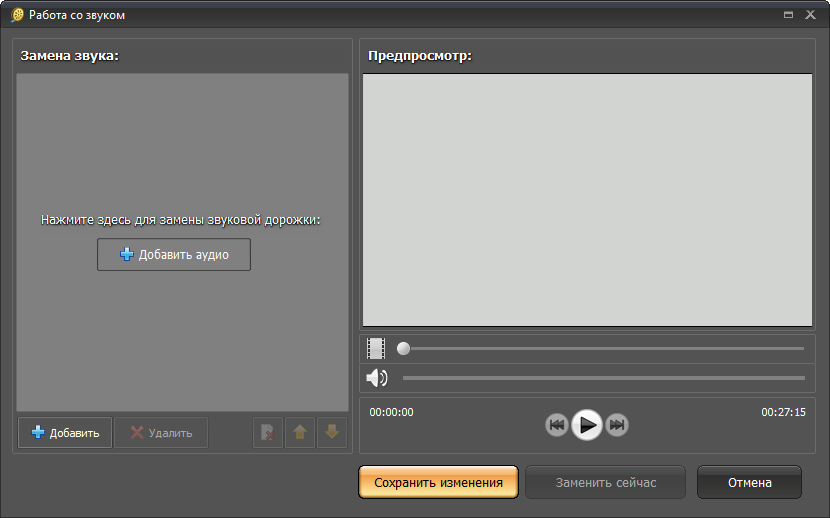Viewport: 830px width, 518px height.
Task: Move track down with the down arrow icon
Action: tap(332, 433)
